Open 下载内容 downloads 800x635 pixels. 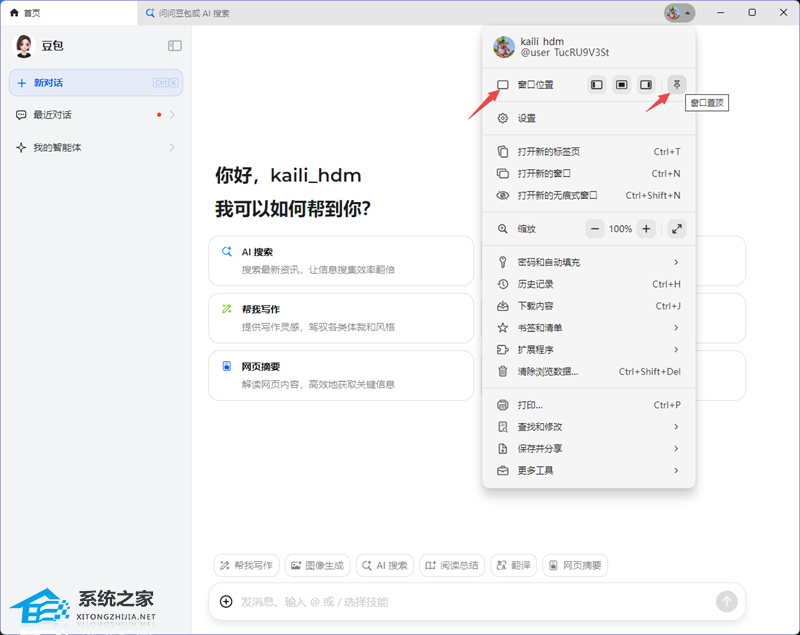pyautogui.click(x=589, y=306)
